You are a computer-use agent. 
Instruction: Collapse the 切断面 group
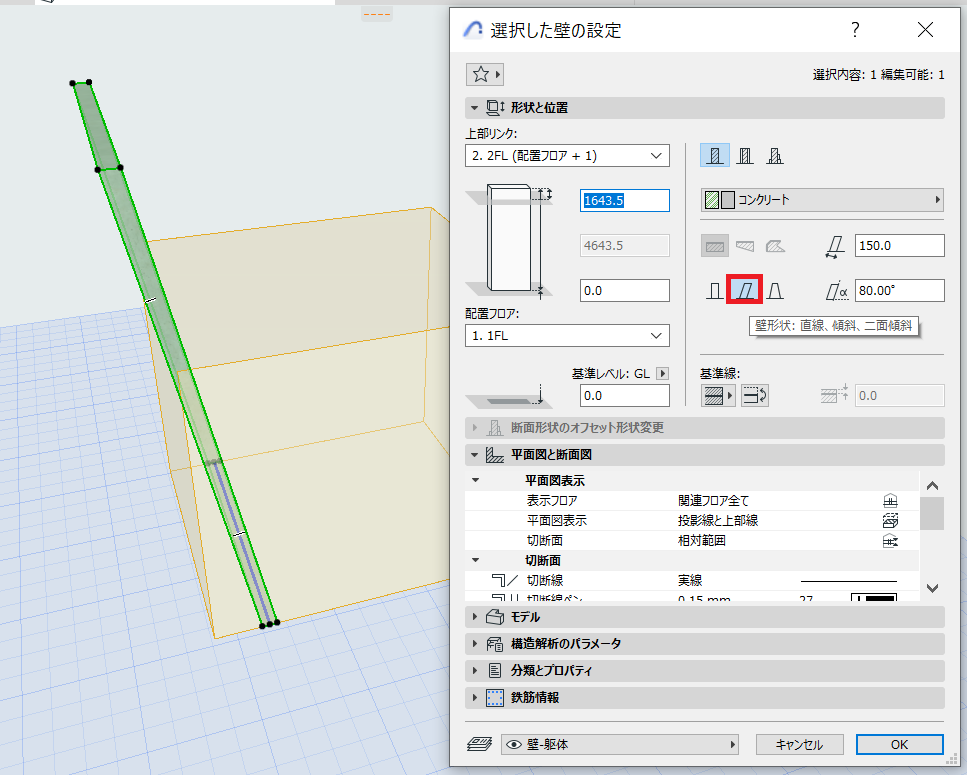[475, 560]
